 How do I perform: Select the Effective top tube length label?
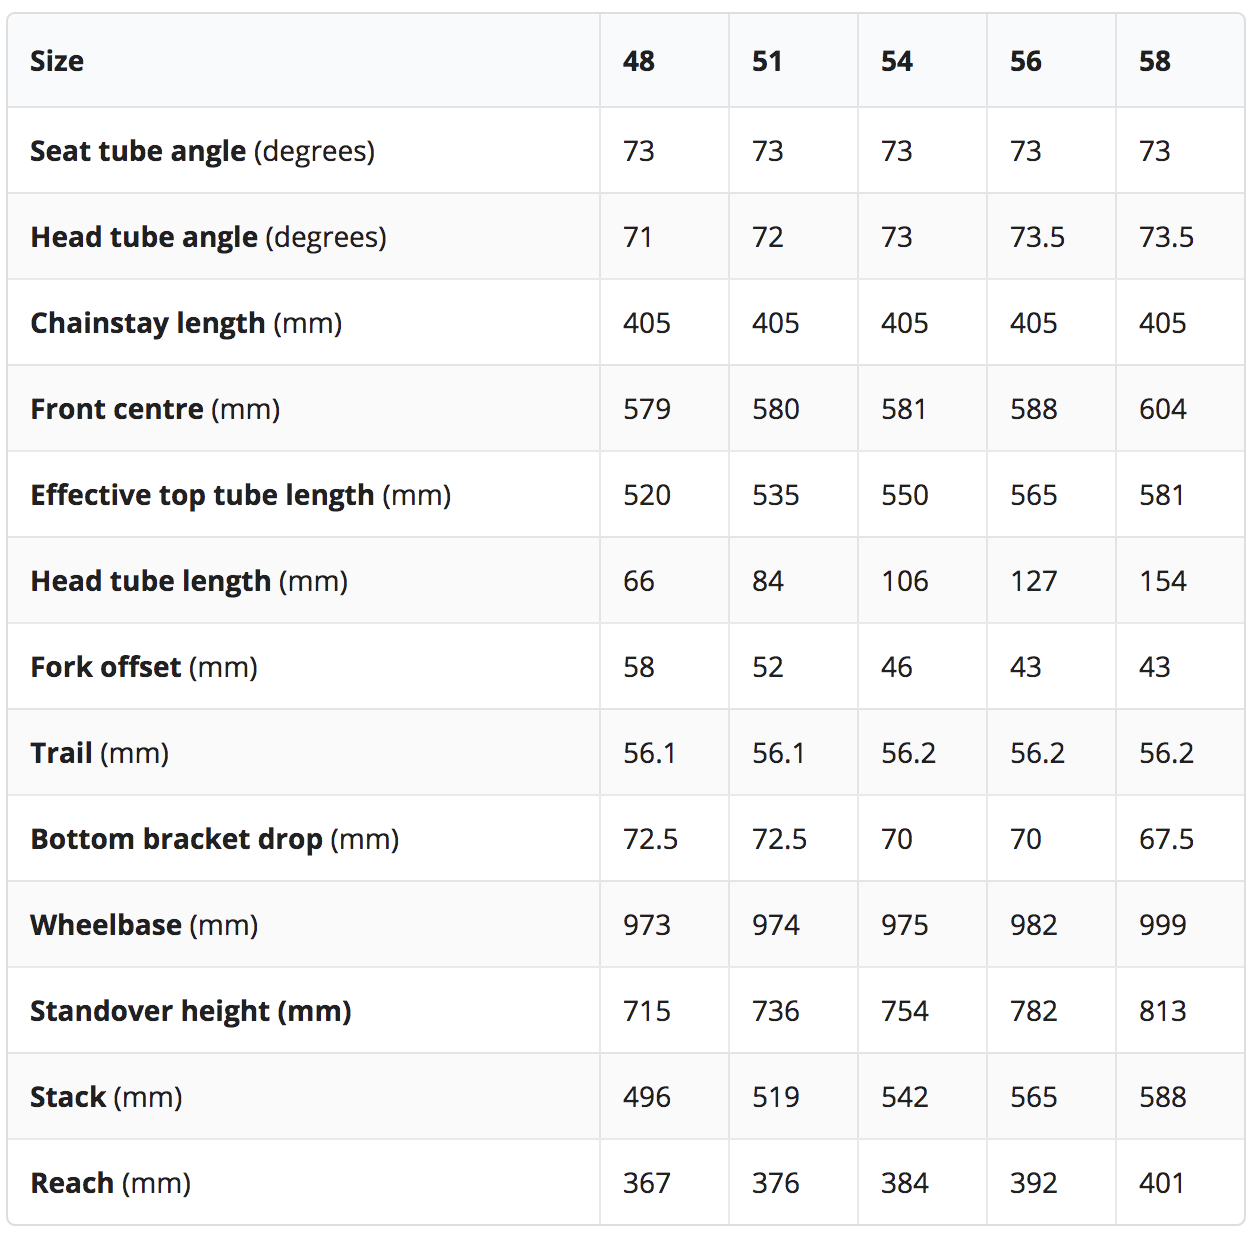[240, 495]
